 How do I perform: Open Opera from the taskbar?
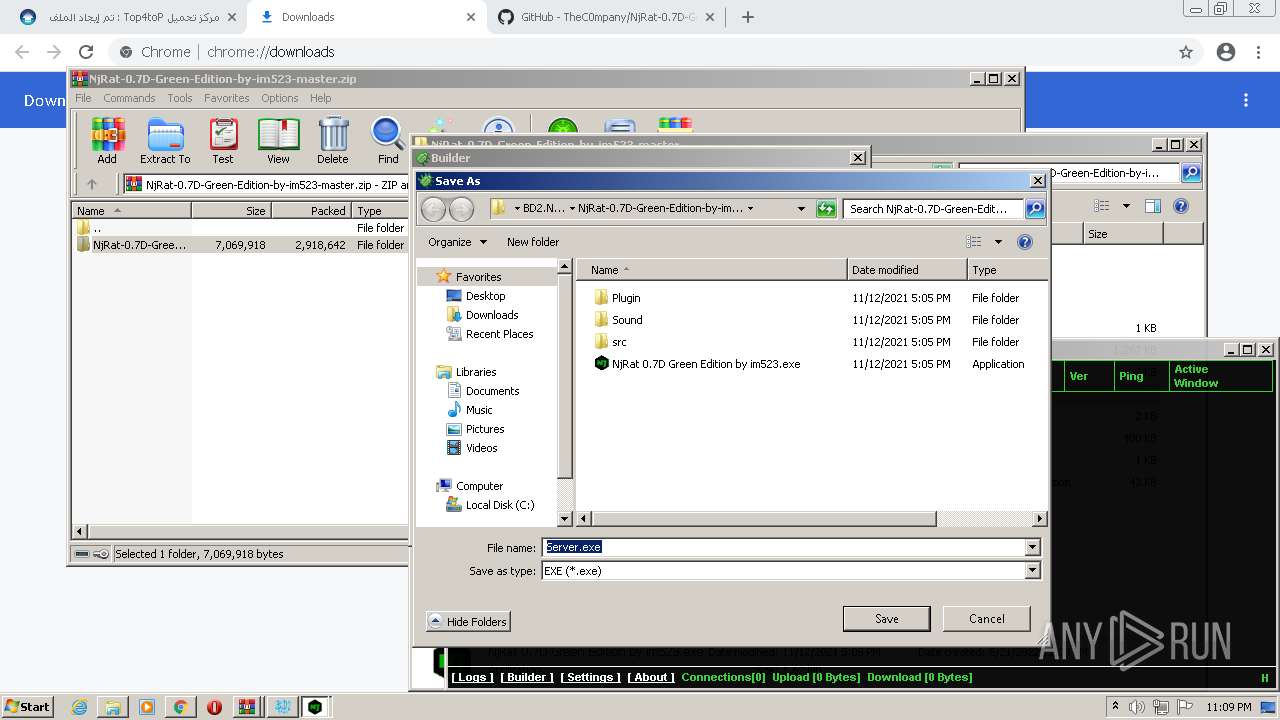click(x=214, y=707)
